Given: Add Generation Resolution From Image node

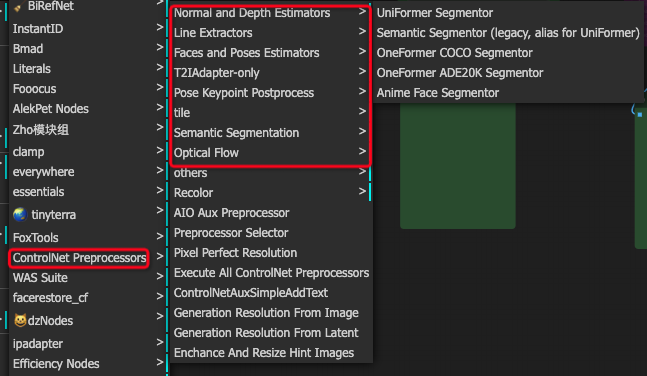Looking at the screenshot, I should click(x=270, y=313).
